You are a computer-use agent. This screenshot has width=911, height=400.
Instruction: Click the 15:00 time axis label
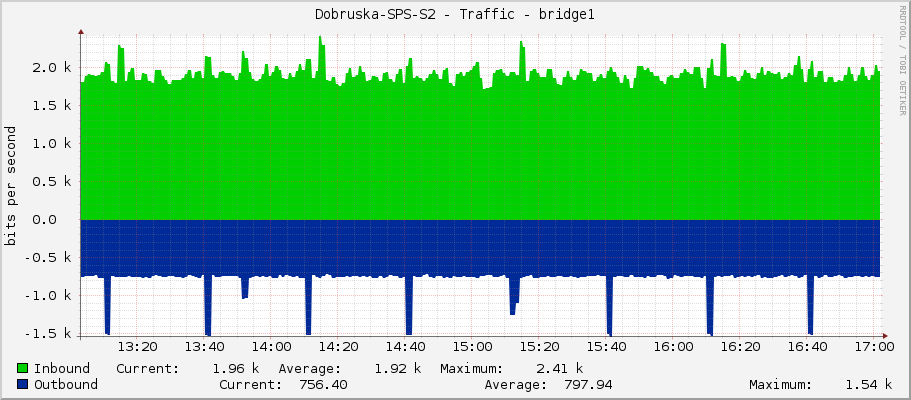click(472, 347)
